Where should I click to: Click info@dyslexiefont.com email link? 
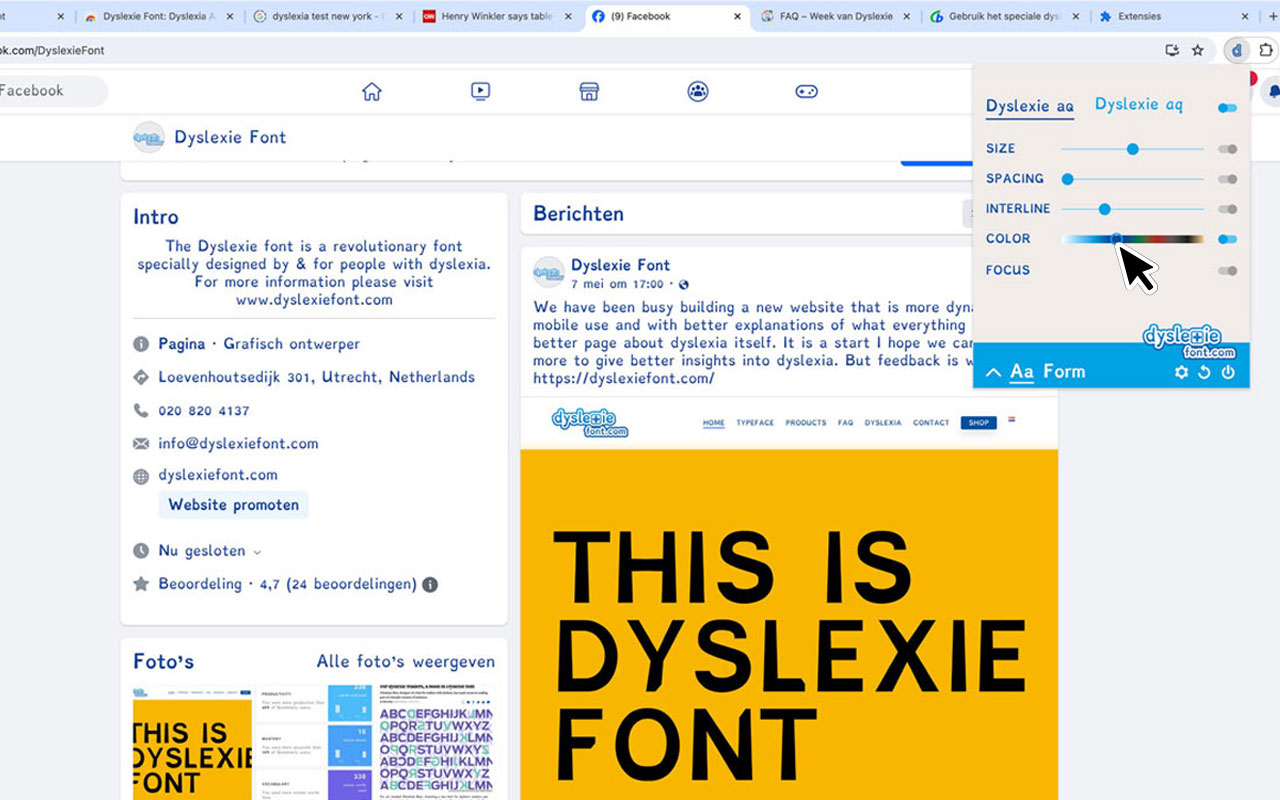(x=238, y=443)
